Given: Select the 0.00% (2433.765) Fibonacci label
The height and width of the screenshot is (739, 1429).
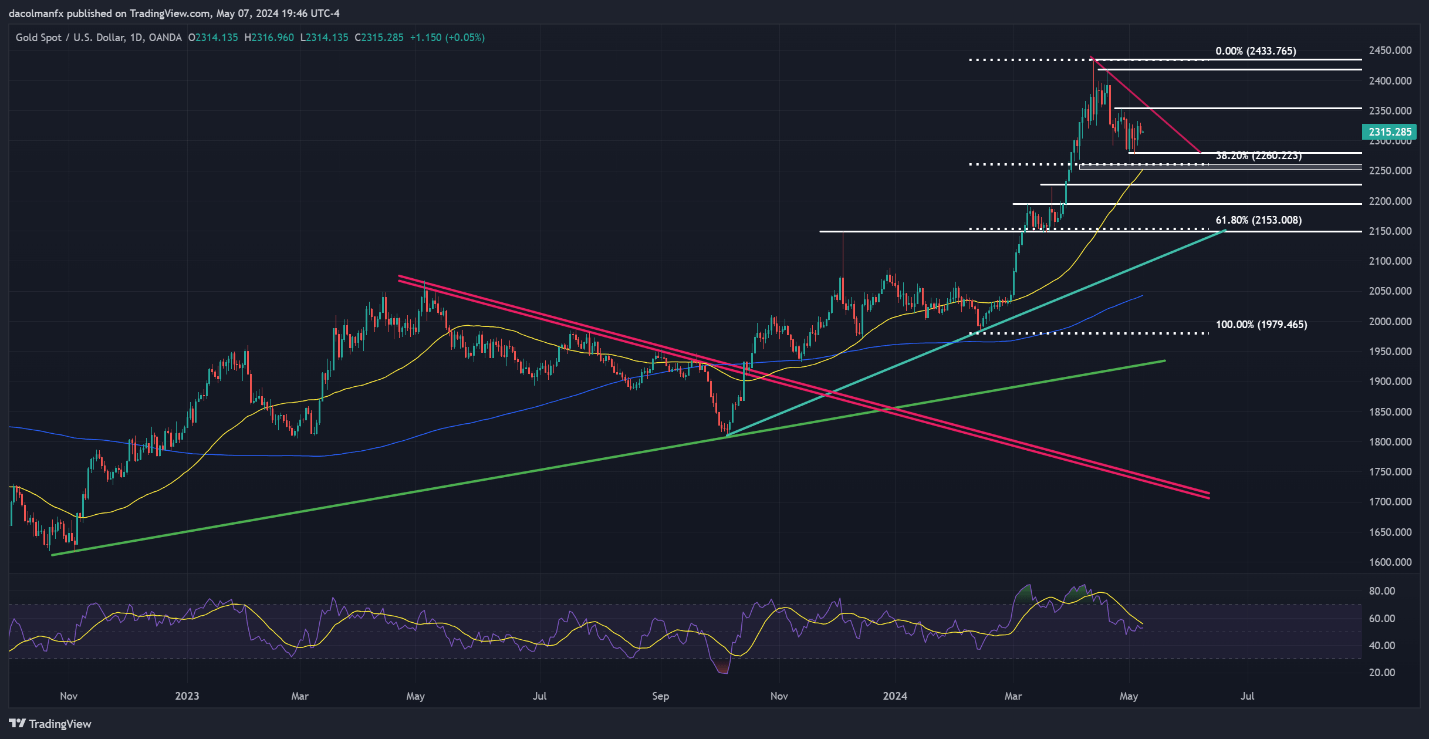Looking at the screenshot, I should coord(1255,51).
